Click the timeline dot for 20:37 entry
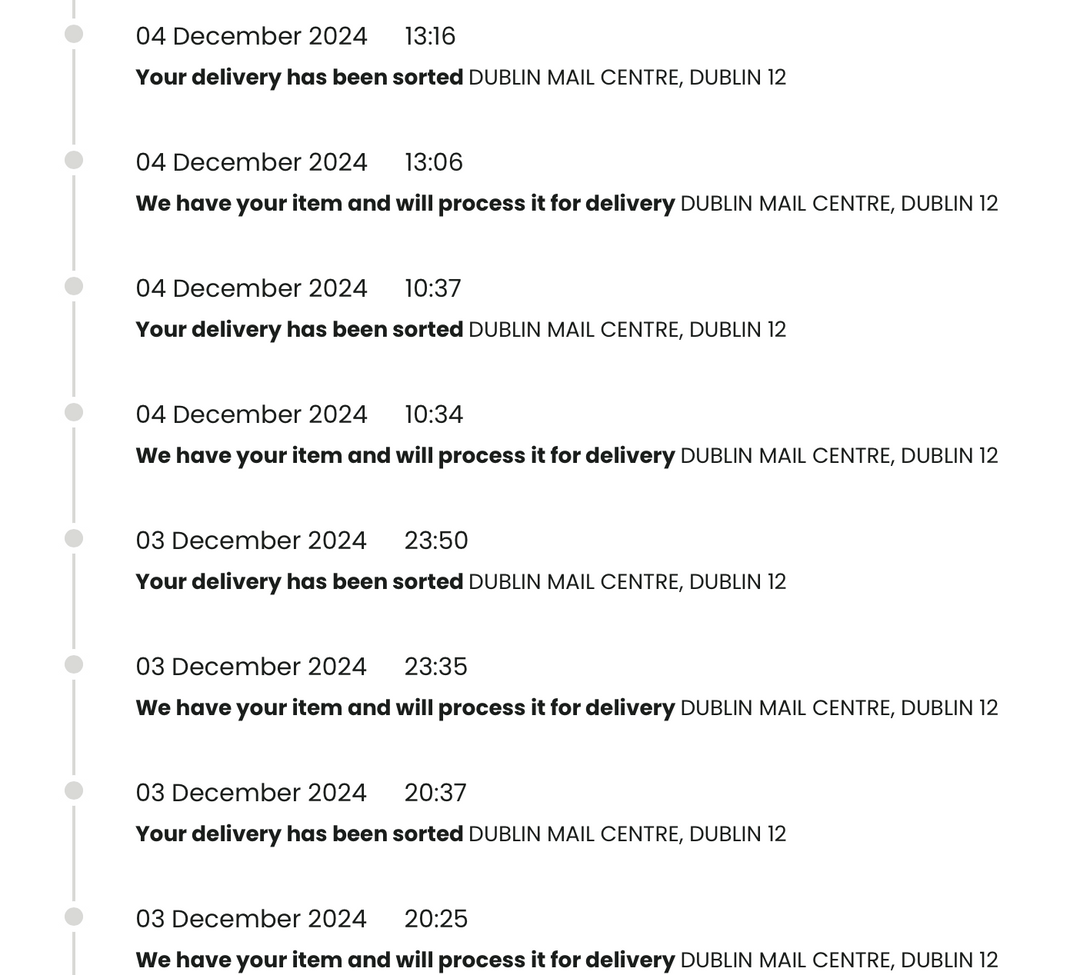This screenshot has height=975, width=1080. click(74, 790)
